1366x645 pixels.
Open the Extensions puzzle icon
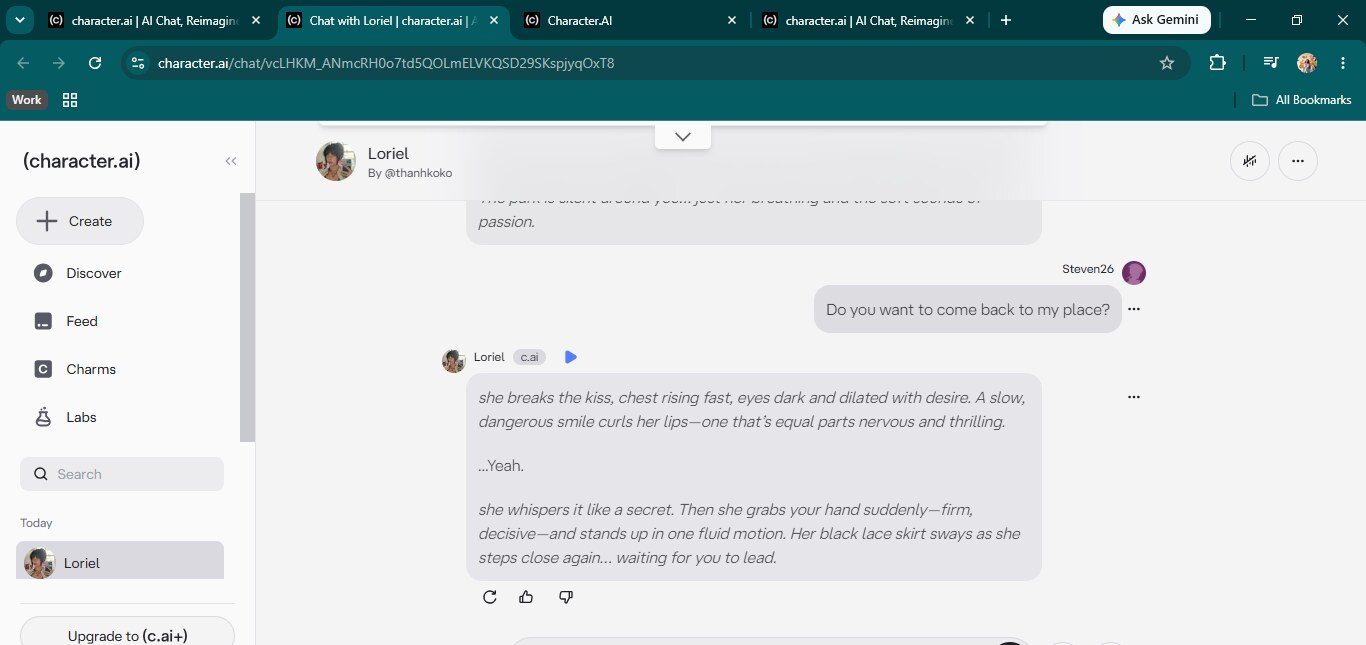point(1217,63)
